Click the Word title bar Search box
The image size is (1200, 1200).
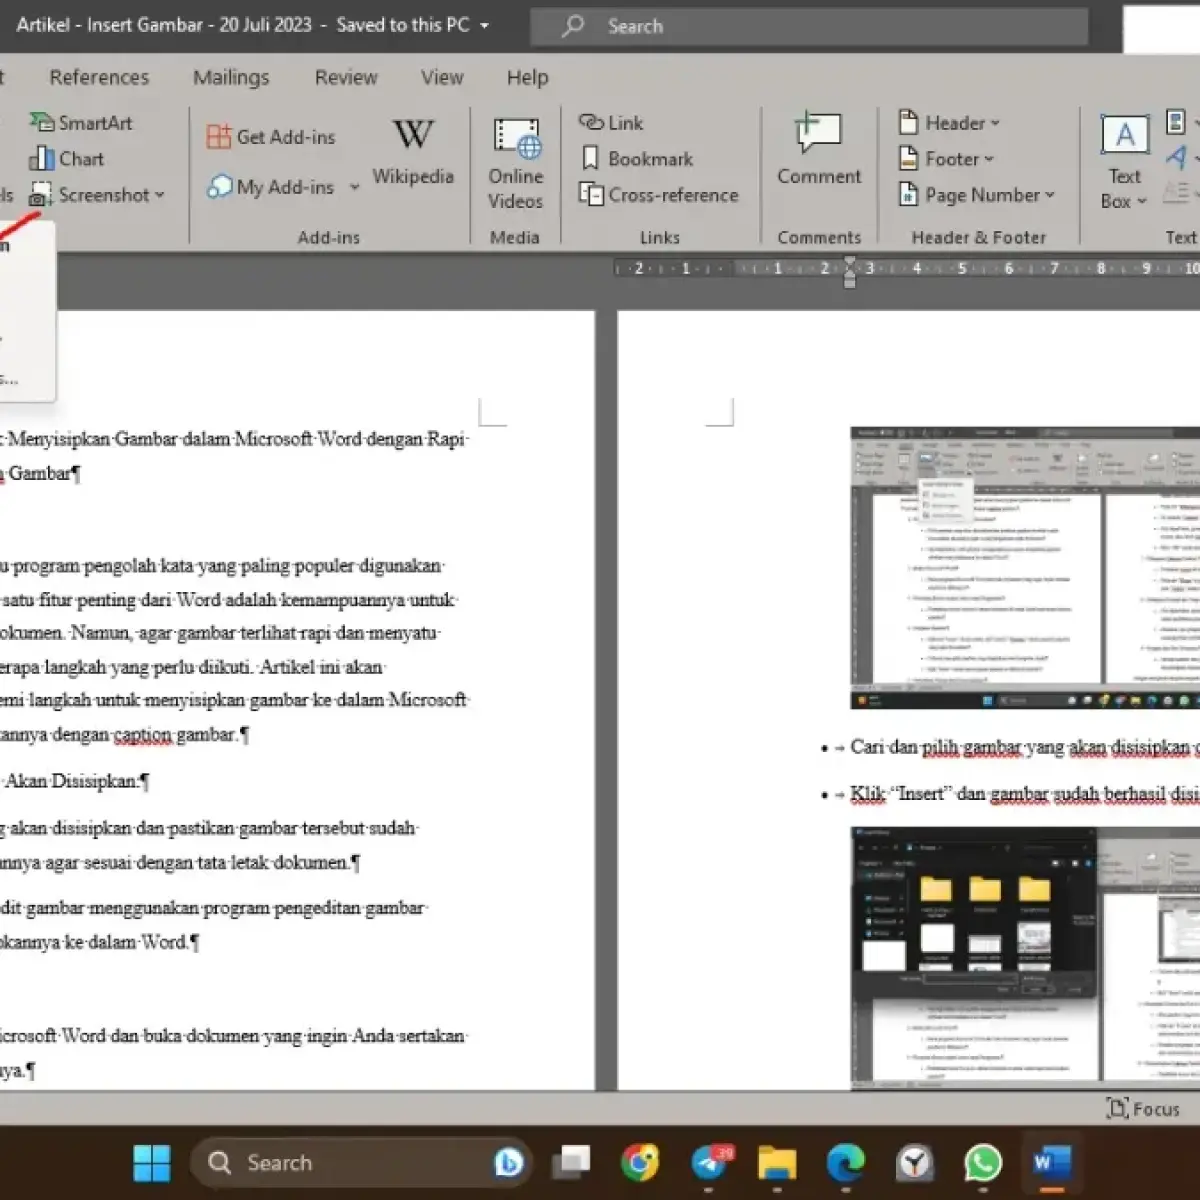click(809, 26)
